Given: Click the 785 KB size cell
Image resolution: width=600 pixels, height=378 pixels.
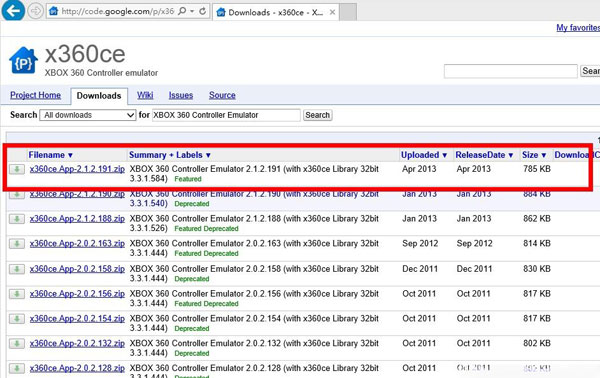Looking at the screenshot, I should (537, 169).
